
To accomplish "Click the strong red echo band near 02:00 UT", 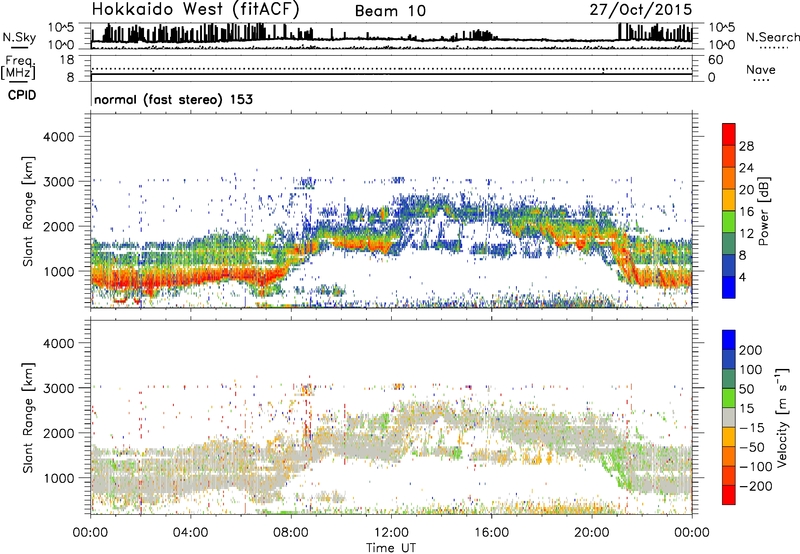I will click(140, 280).
